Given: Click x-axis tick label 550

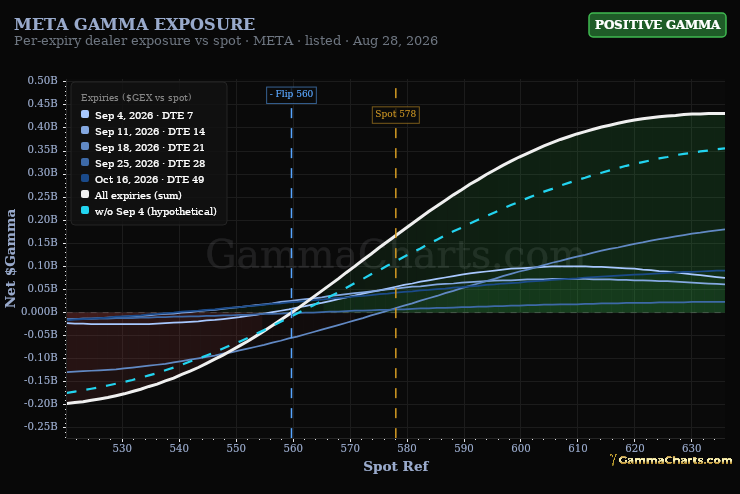Looking at the screenshot, I should pos(236,448).
